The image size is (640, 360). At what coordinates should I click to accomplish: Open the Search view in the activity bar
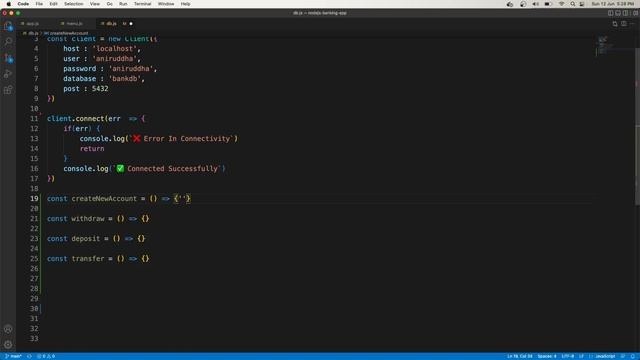tap(8, 42)
